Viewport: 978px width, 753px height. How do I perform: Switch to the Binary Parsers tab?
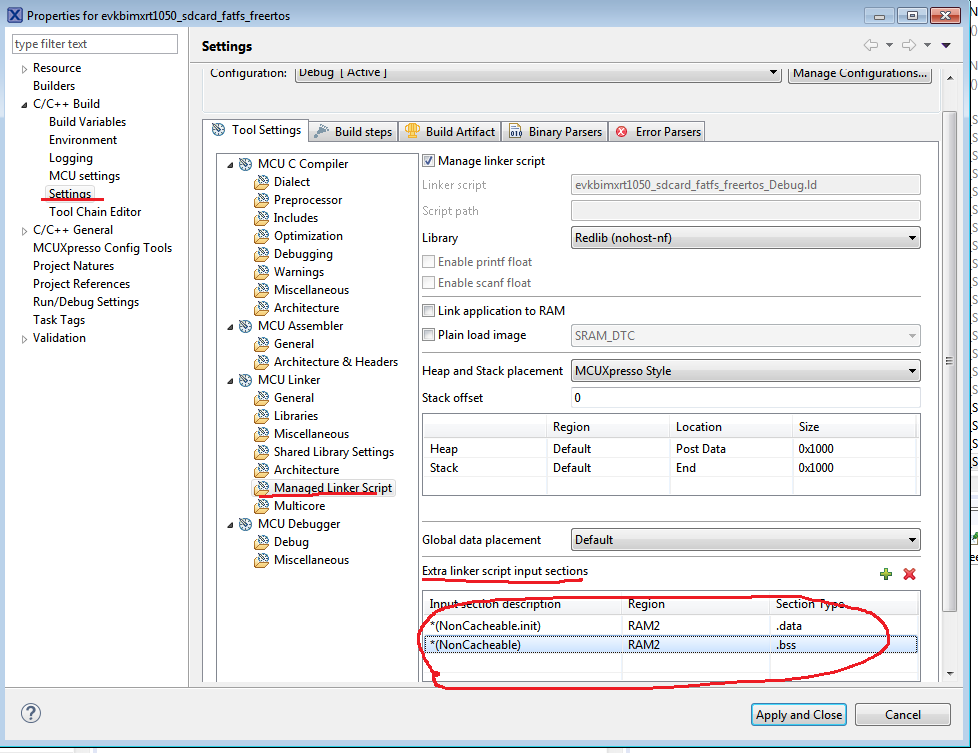(x=555, y=131)
